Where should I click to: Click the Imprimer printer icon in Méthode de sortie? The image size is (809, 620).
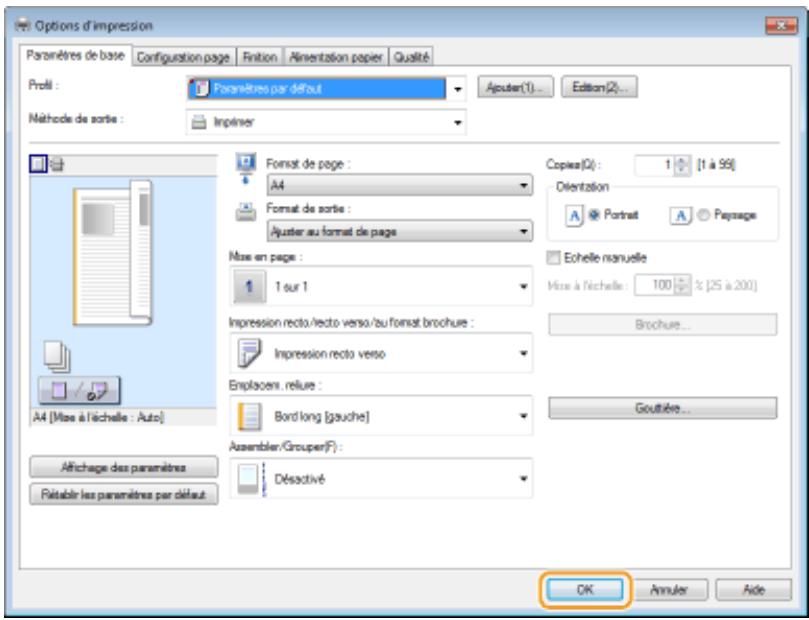coord(199,123)
